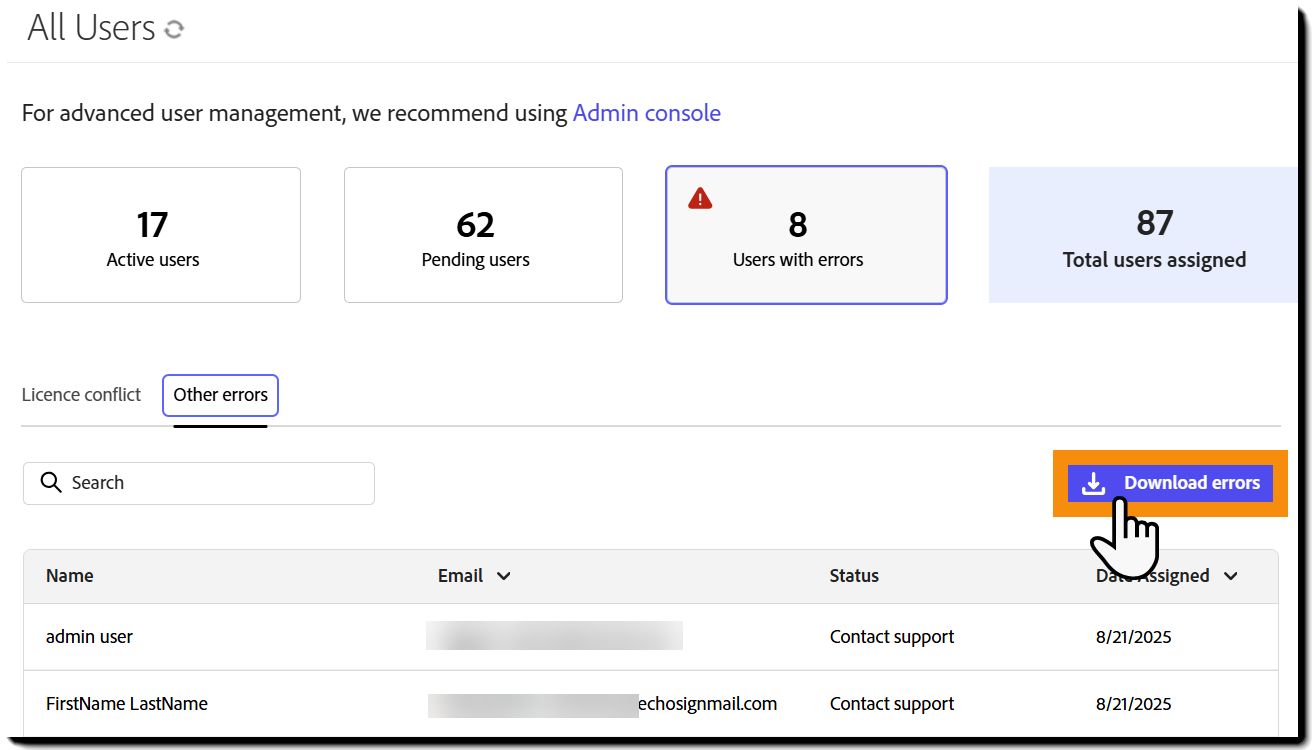Image resolution: width=1315 pixels, height=750 pixels.
Task: Toggle the Date Assigned sort chevron
Action: pos(1231,576)
